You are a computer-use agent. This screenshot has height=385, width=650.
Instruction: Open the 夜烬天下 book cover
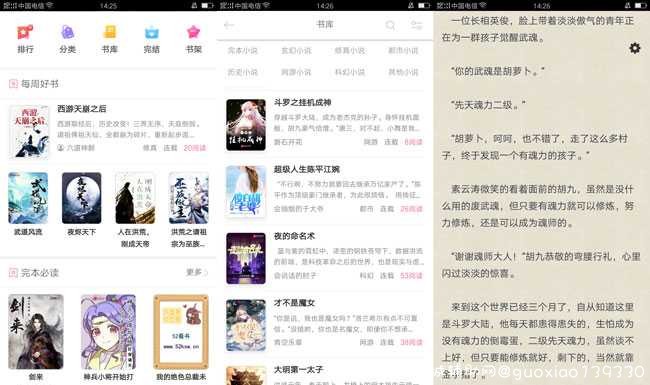tap(81, 198)
